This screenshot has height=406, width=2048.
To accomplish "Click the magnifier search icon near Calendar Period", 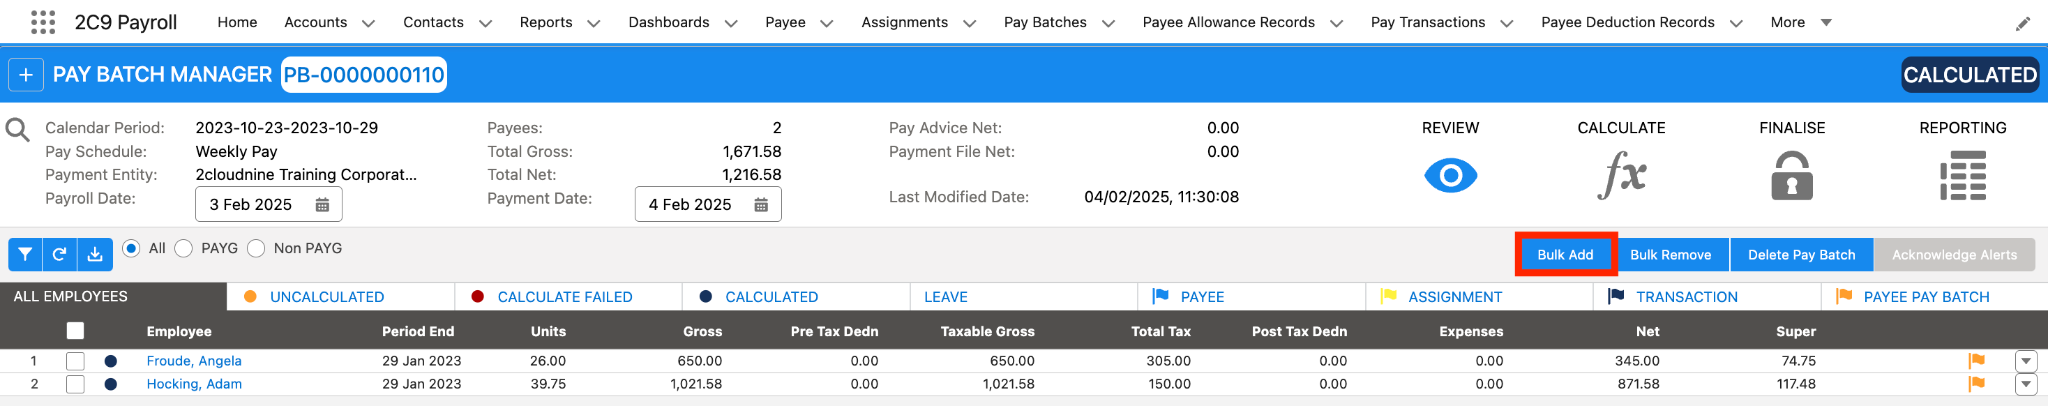I will pos(18,130).
